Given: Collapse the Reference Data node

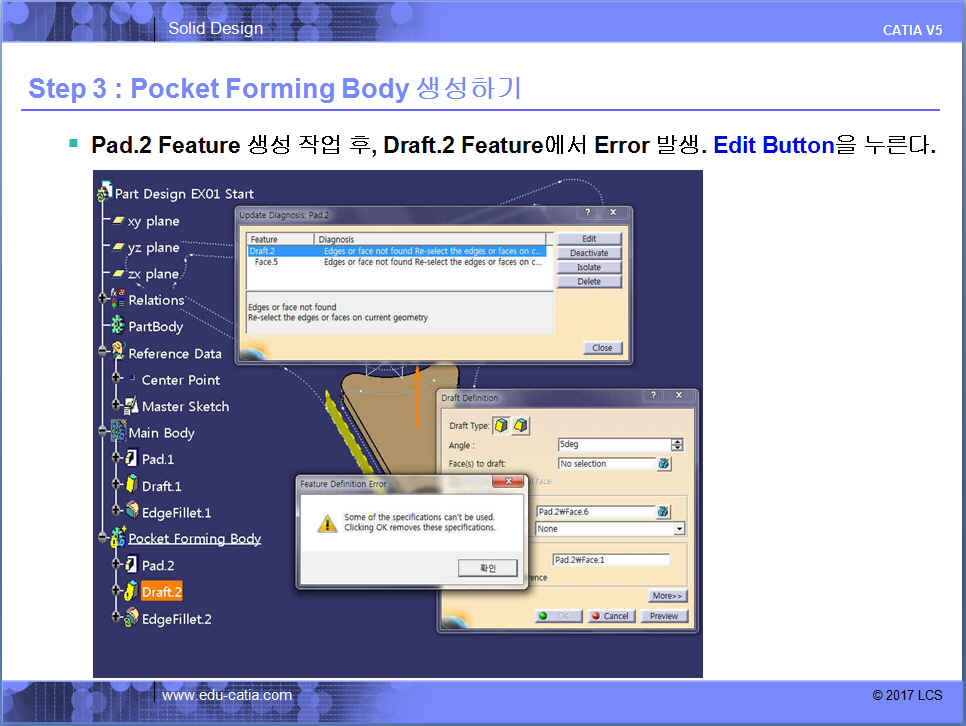Looking at the screenshot, I should 103,352.
